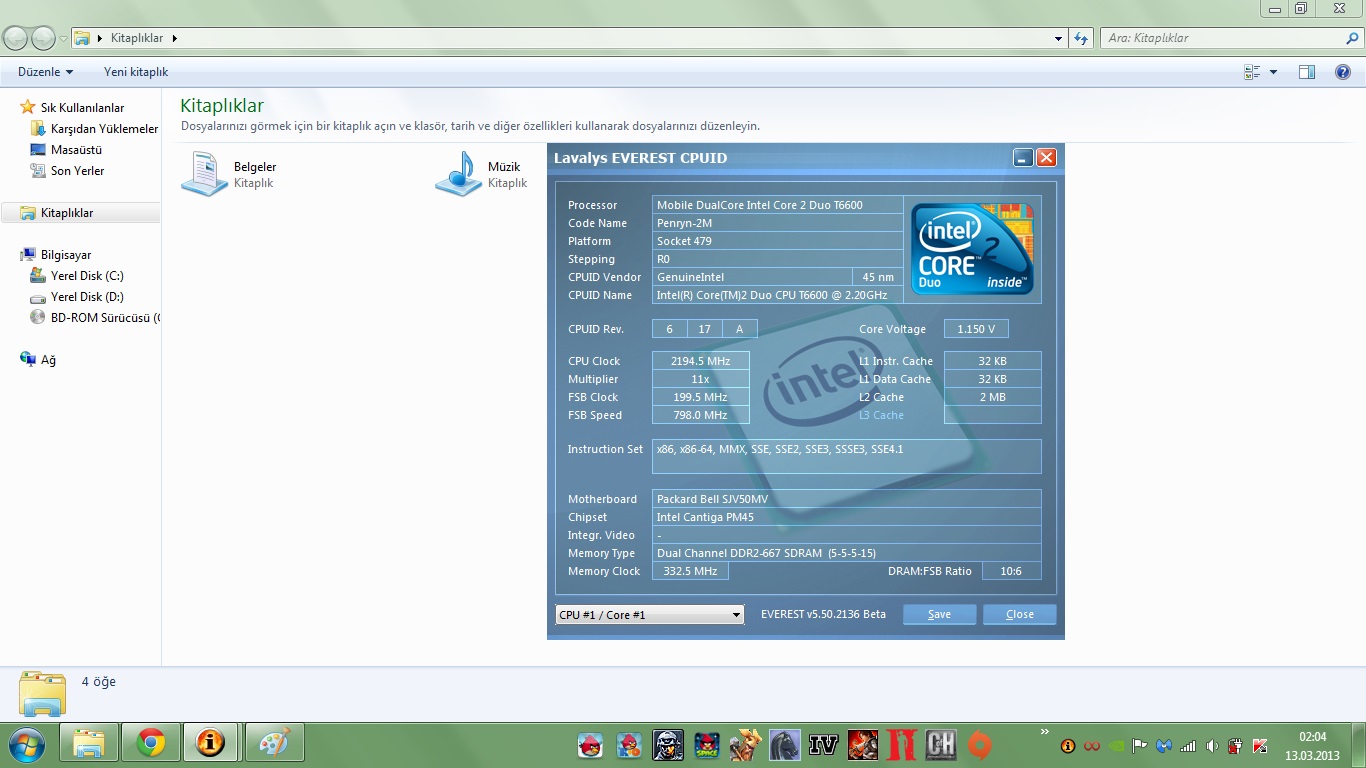Open CPU #1 / Core #1 dropdown

pos(650,614)
